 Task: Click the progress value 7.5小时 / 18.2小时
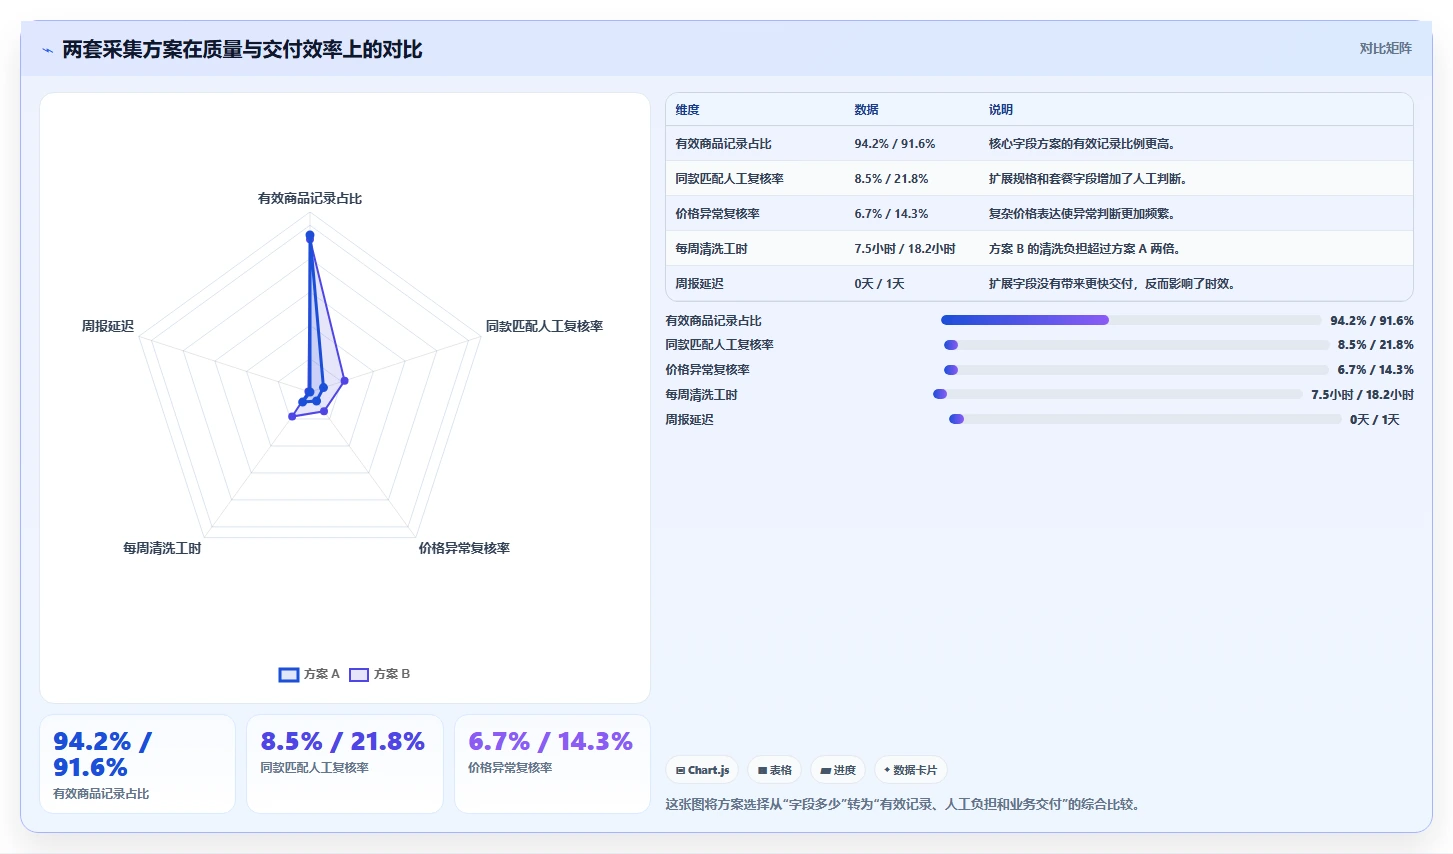coord(1362,395)
